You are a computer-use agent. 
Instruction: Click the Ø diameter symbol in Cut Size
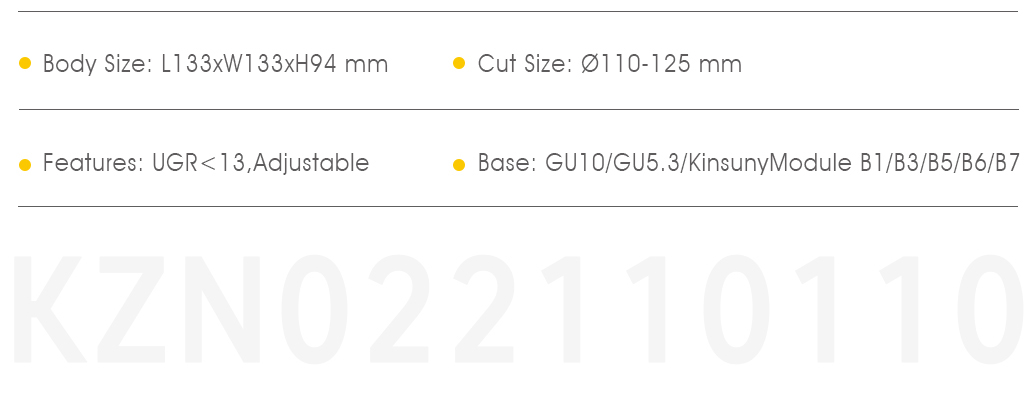[x=590, y=64]
